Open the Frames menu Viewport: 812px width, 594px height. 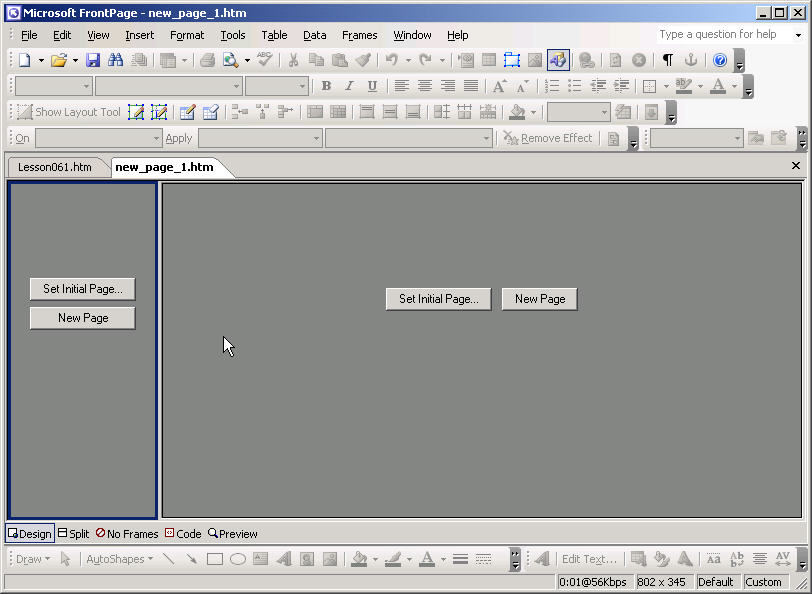[359, 35]
